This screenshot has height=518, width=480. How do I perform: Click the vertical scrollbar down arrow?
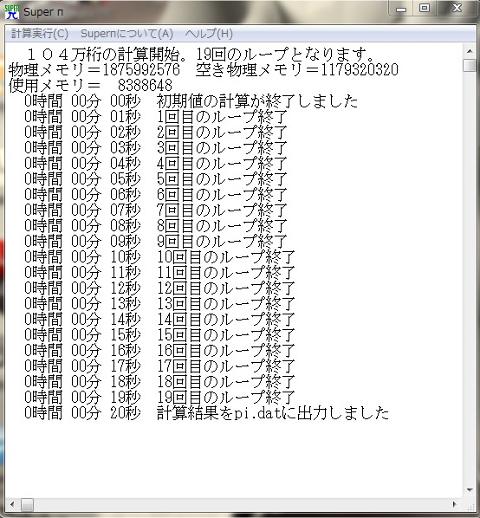(x=470, y=490)
